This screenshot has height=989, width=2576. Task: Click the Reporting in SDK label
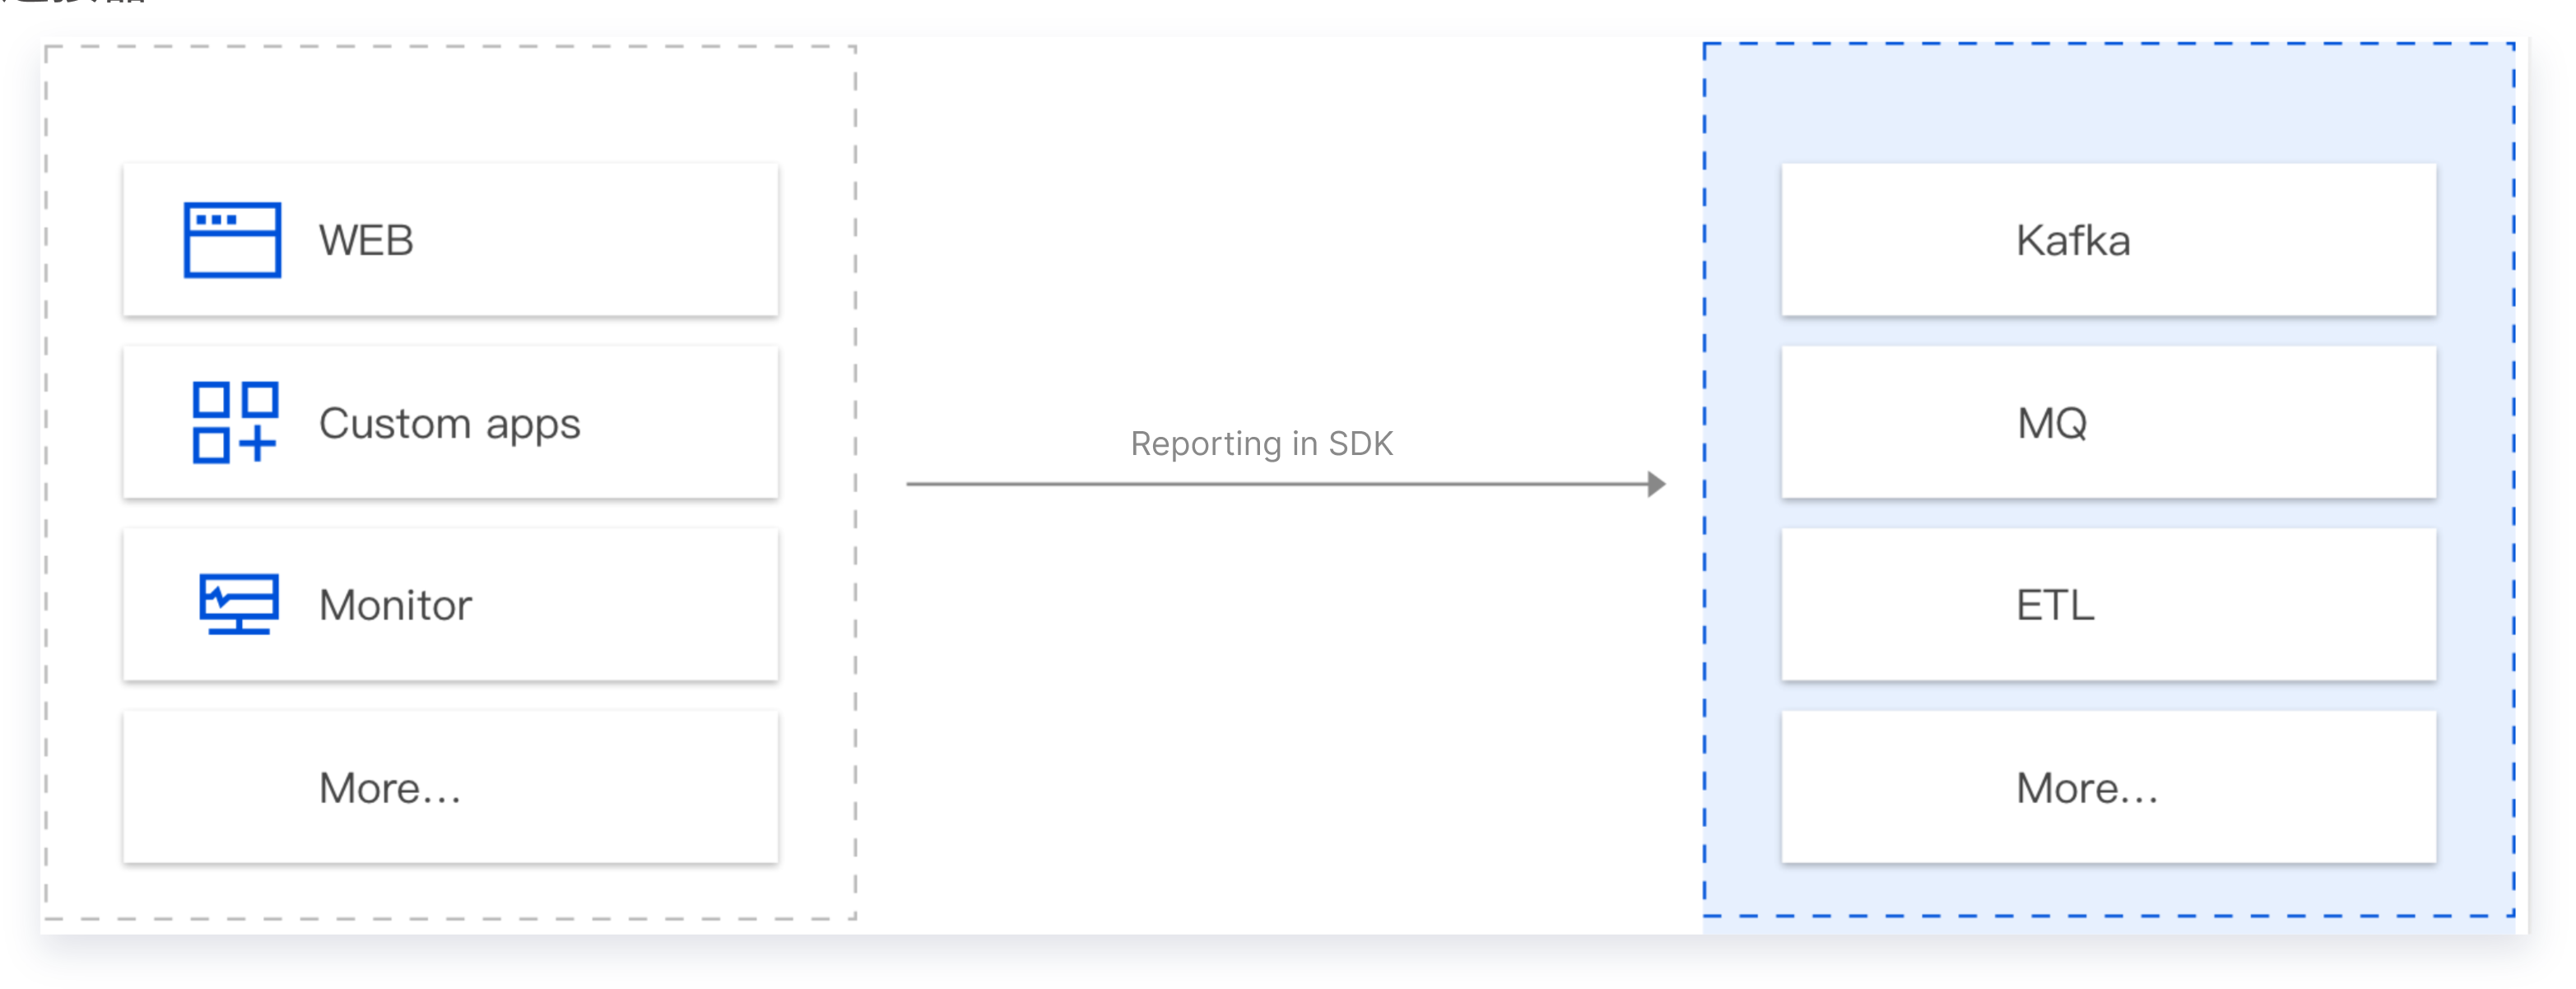[1261, 443]
